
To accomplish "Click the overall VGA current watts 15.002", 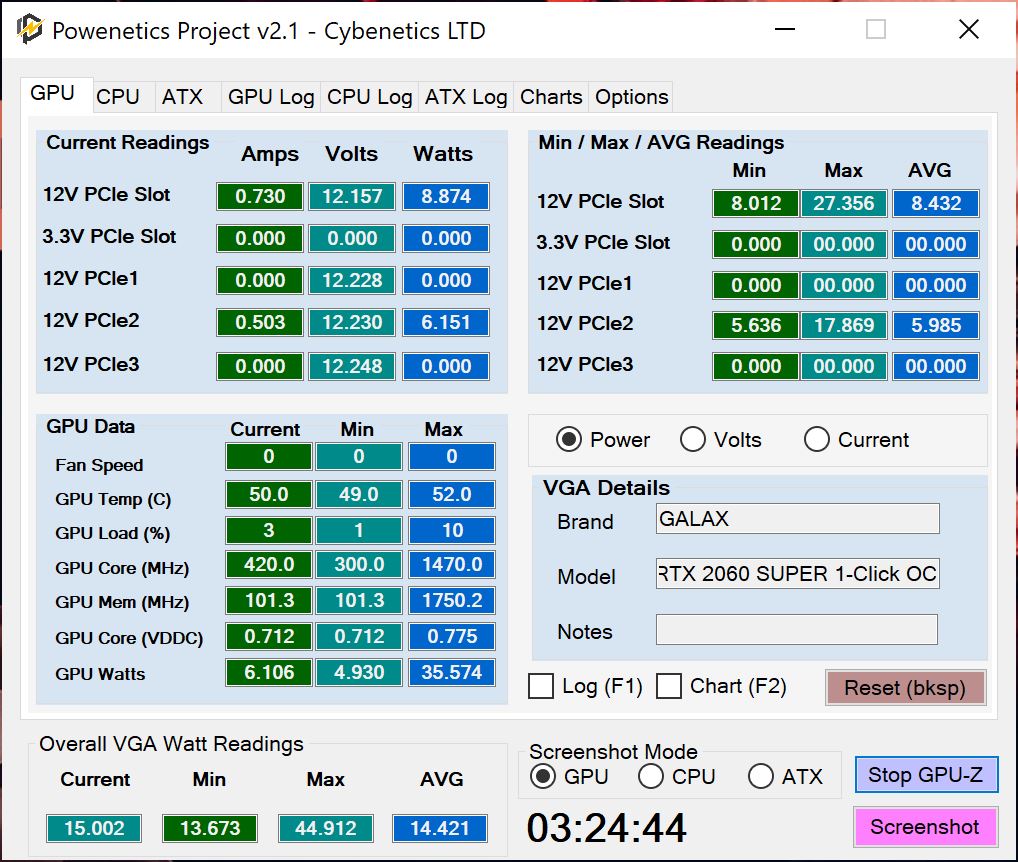I will click(x=94, y=828).
